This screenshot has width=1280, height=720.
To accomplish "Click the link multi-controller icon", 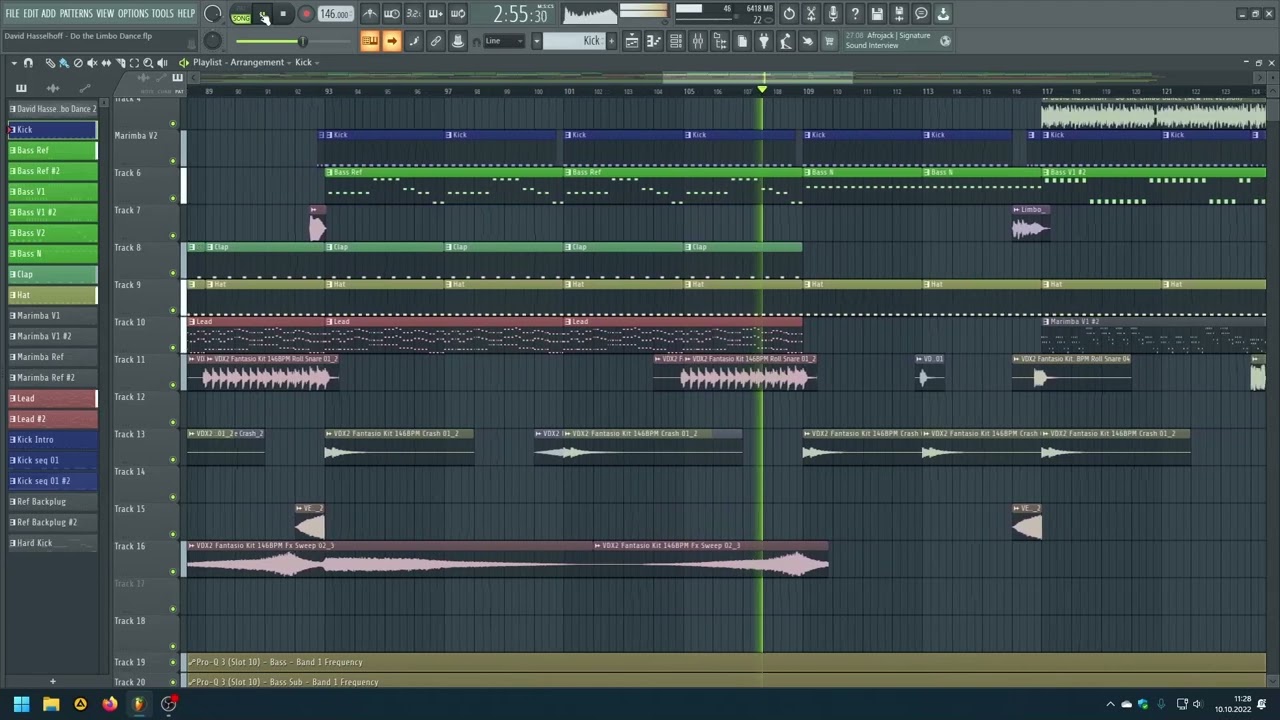I will [436, 41].
